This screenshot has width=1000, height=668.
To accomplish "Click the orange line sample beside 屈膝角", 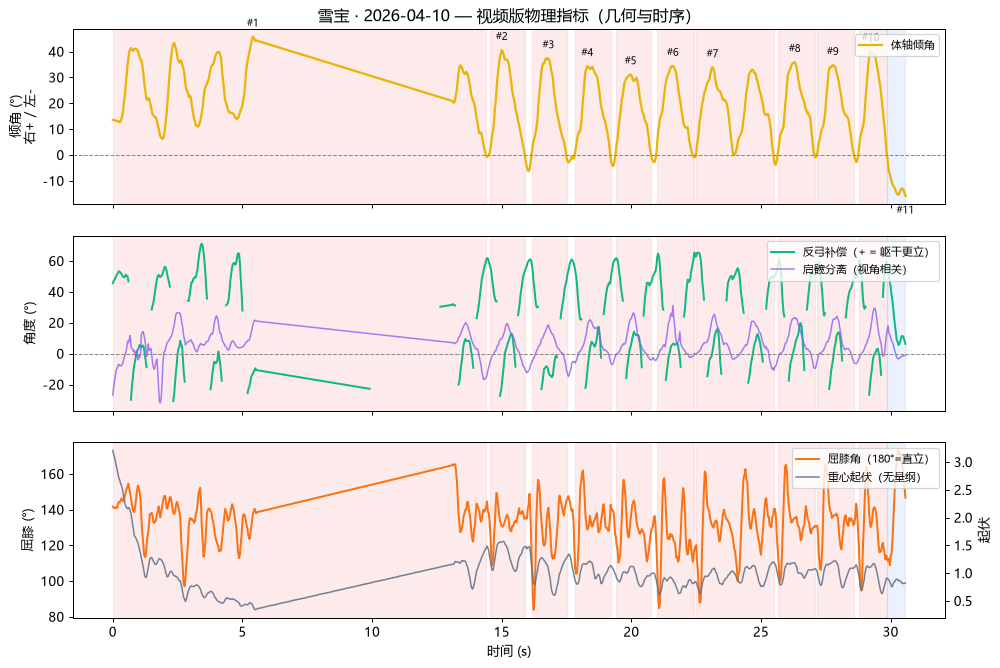I will pyautogui.click(x=807, y=459).
